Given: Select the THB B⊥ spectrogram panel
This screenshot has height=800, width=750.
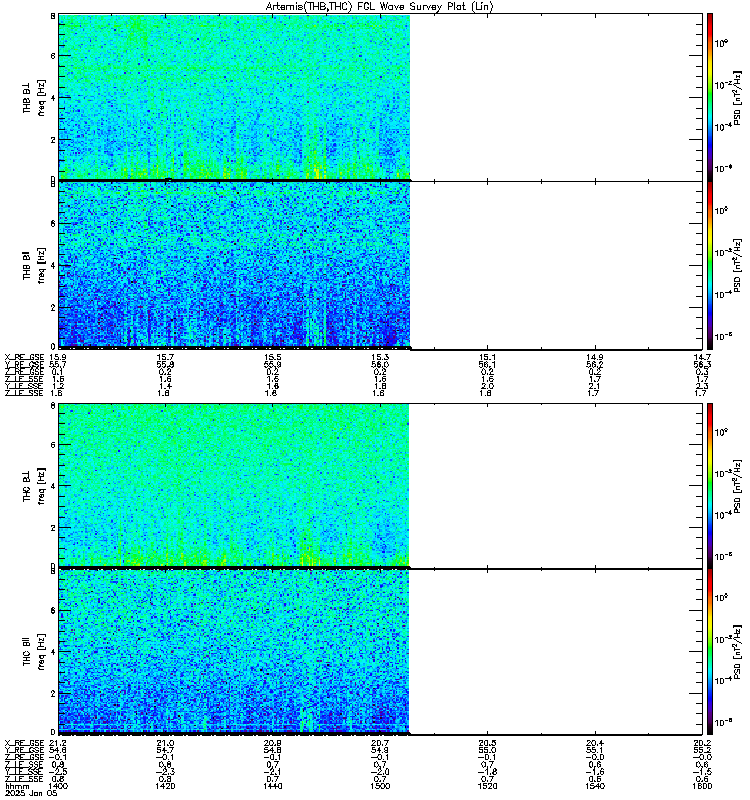Looking at the screenshot, I should tap(381, 97).
